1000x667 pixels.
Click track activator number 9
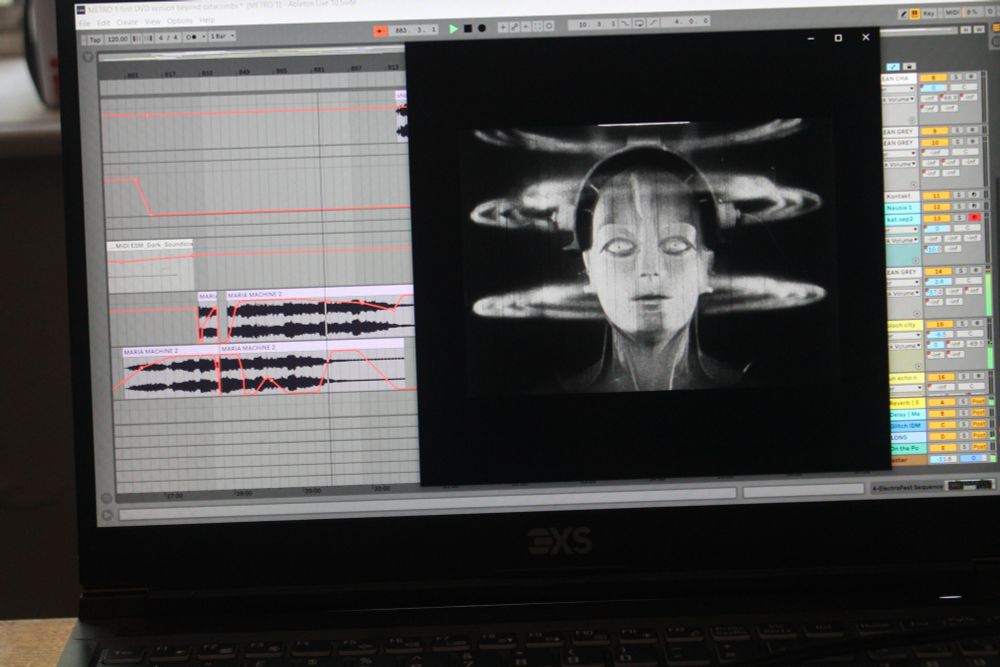pyautogui.click(x=934, y=131)
